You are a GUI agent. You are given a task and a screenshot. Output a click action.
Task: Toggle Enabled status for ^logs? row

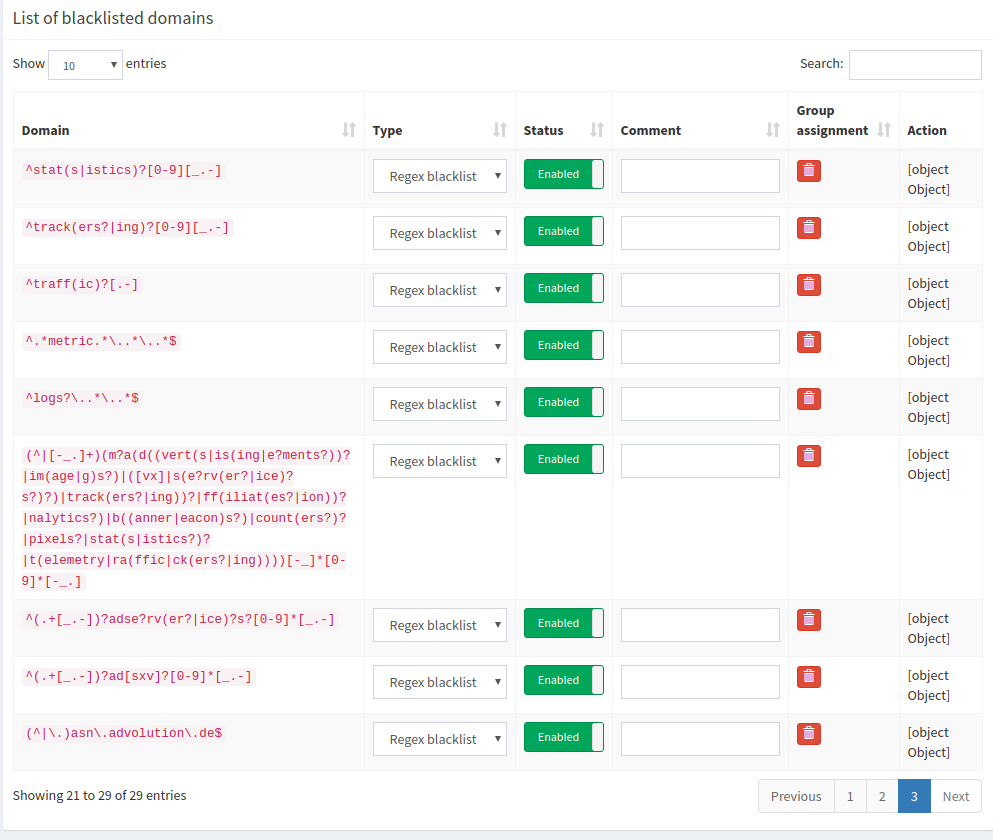pyautogui.click(x=564, y=402)
